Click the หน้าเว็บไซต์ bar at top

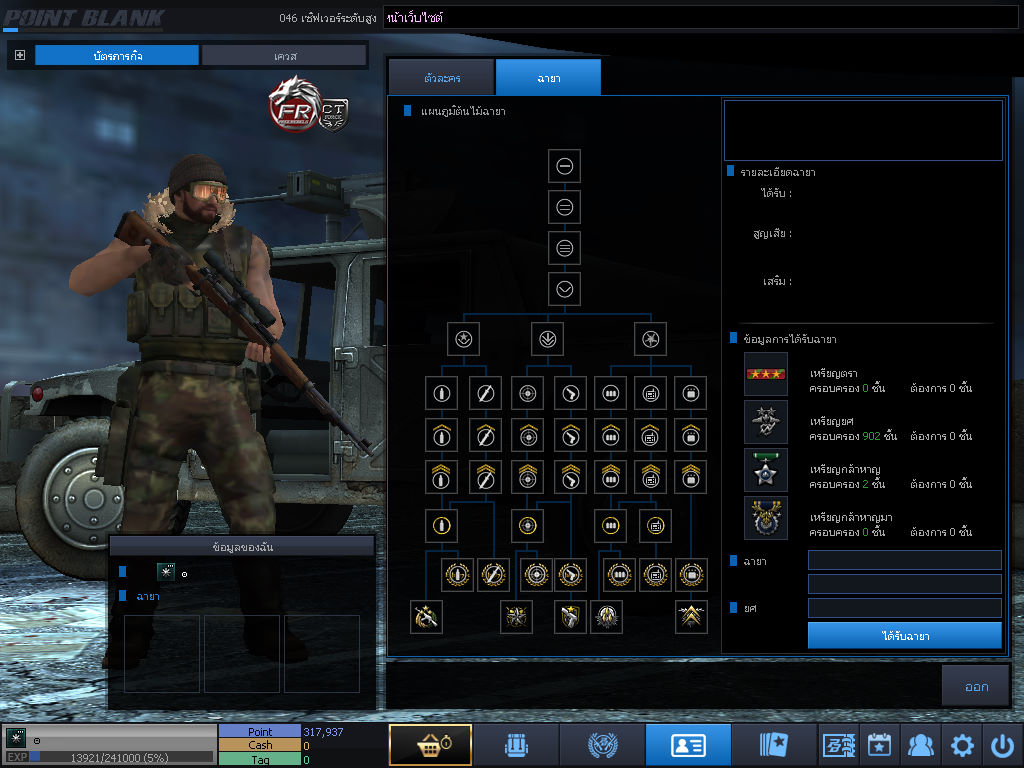click(x=700, y=17)
